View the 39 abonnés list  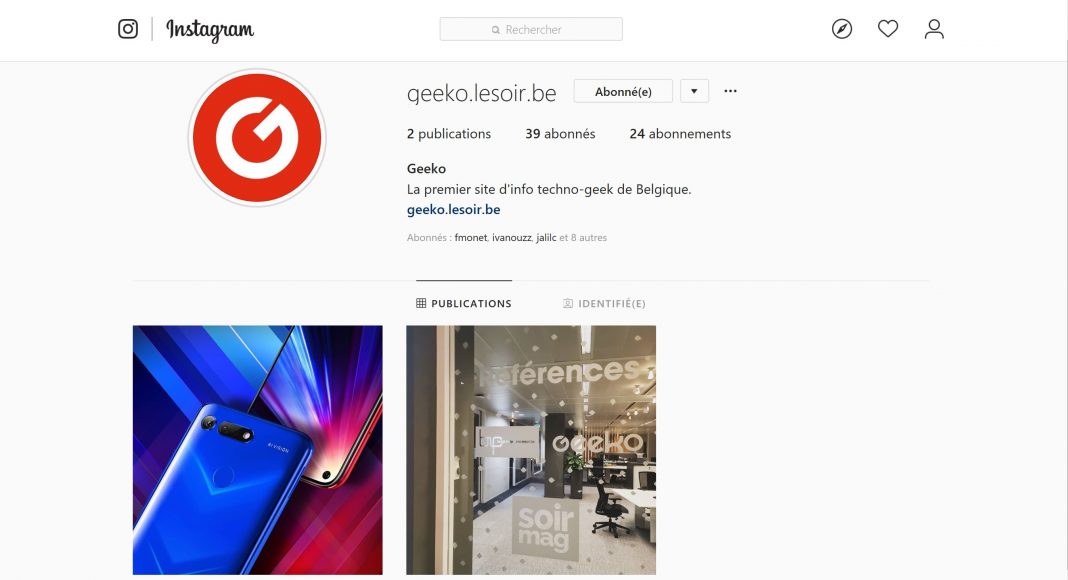click(x=560, y=134)
